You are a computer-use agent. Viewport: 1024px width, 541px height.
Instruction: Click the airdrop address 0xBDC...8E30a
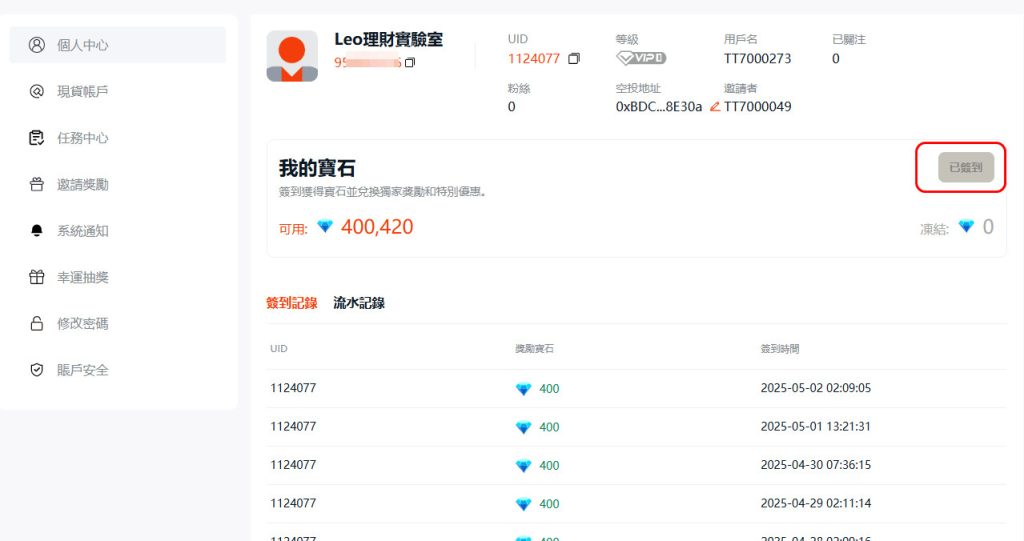(659, 107)
